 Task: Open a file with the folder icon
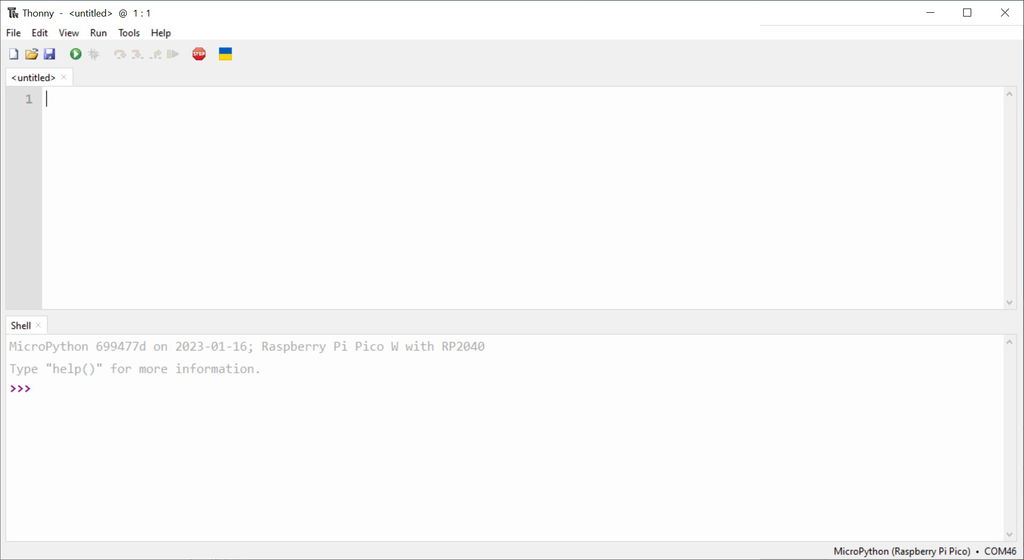click(x=31, y=54)
